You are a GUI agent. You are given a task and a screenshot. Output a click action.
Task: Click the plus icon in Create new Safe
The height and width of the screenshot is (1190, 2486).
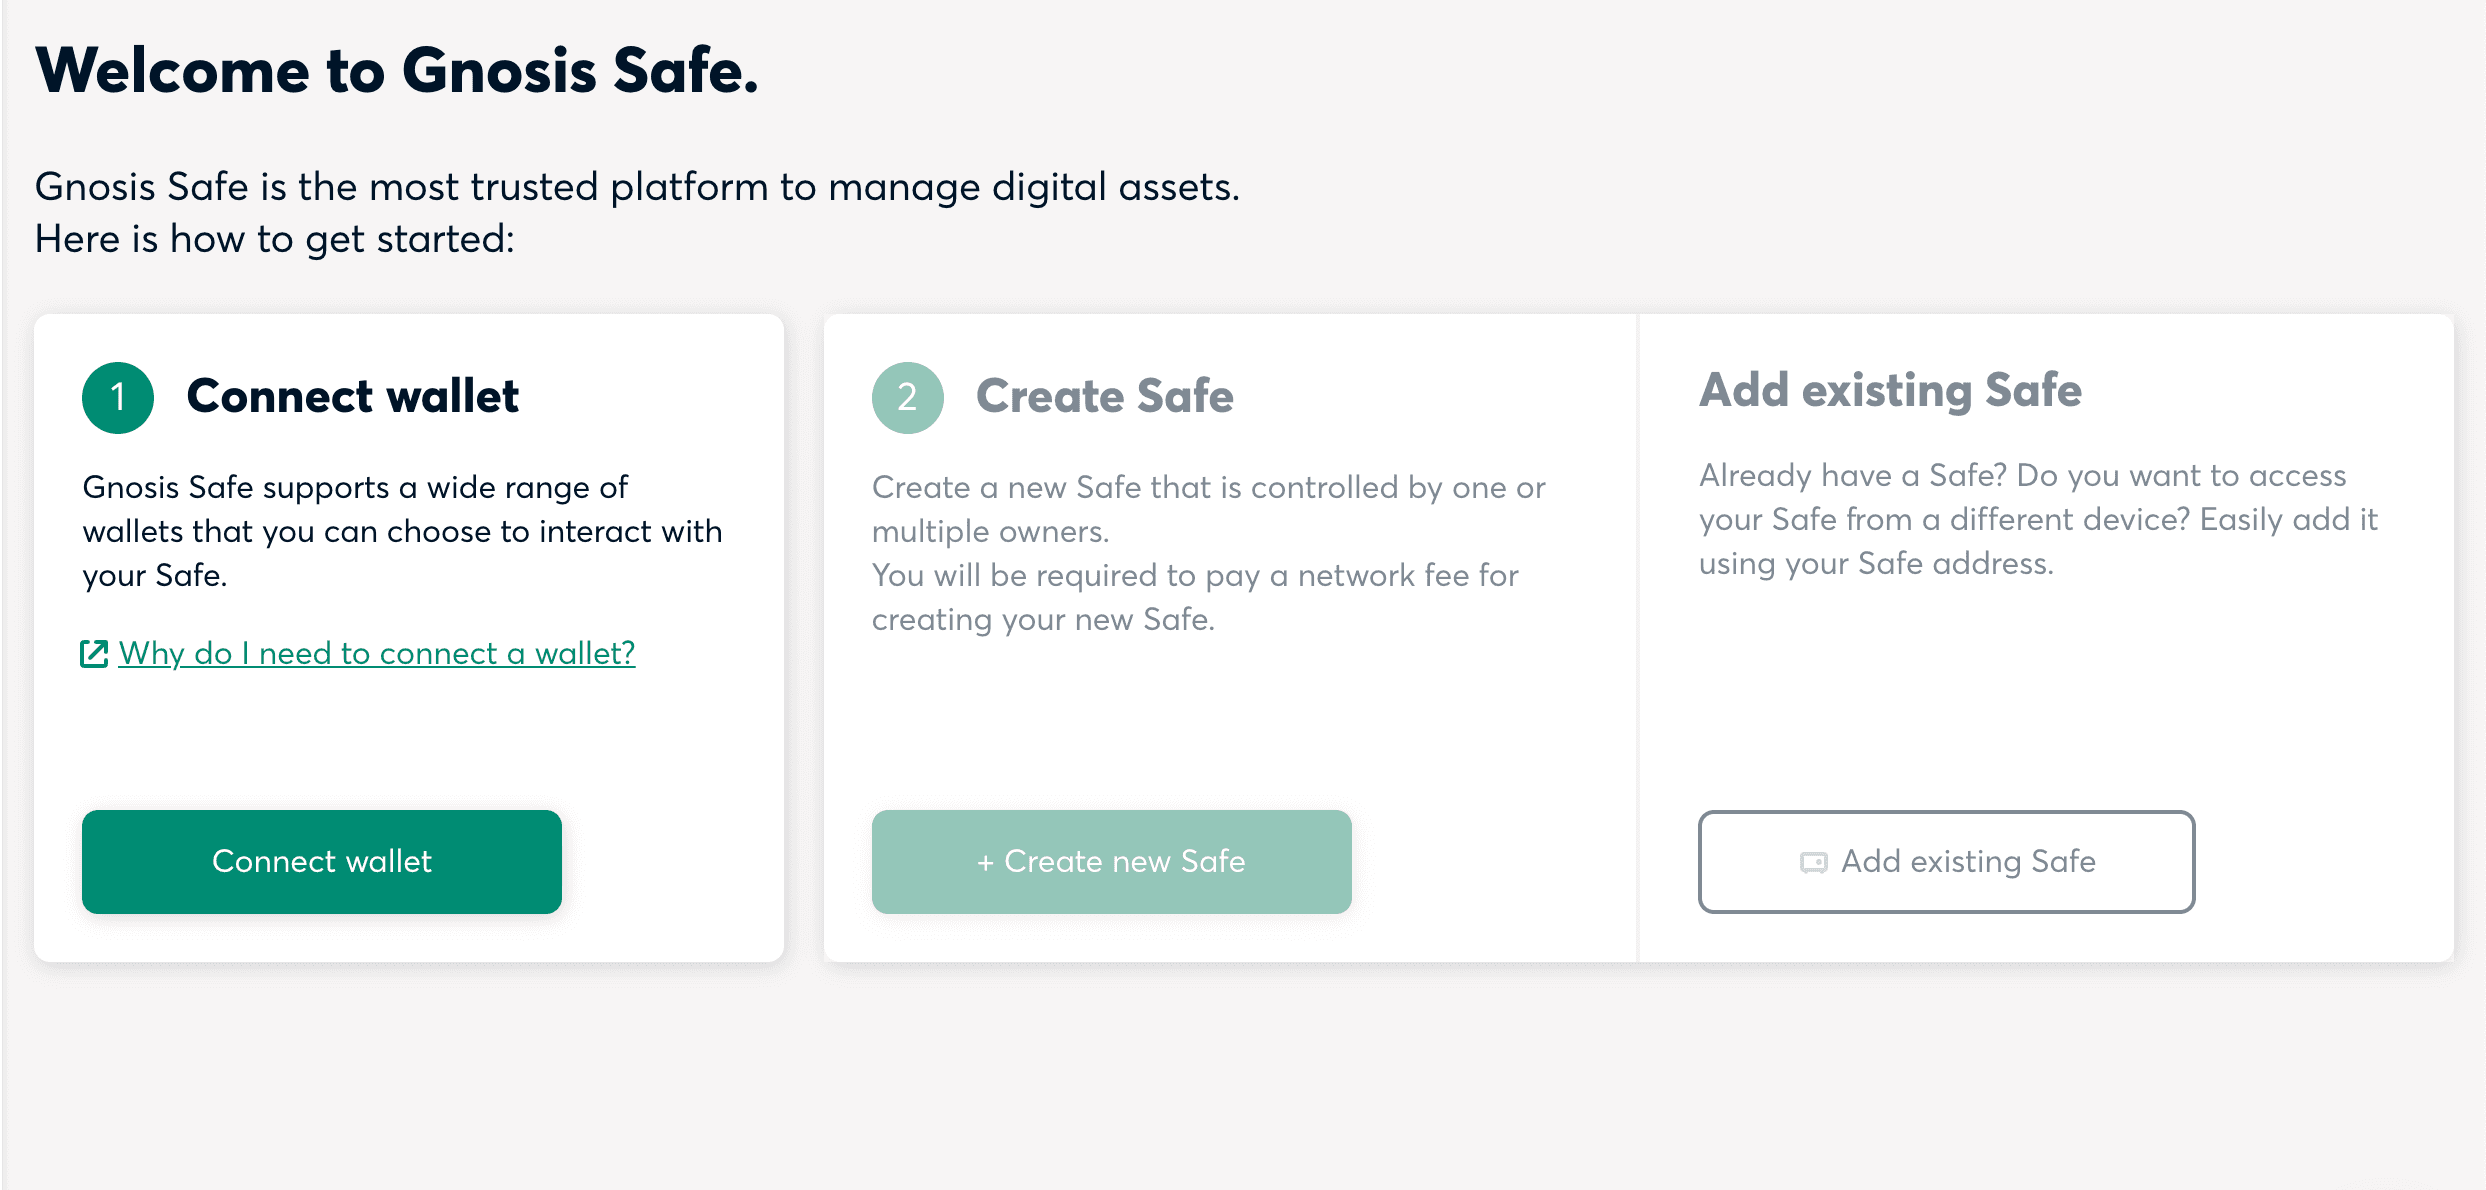pos(985,862)
